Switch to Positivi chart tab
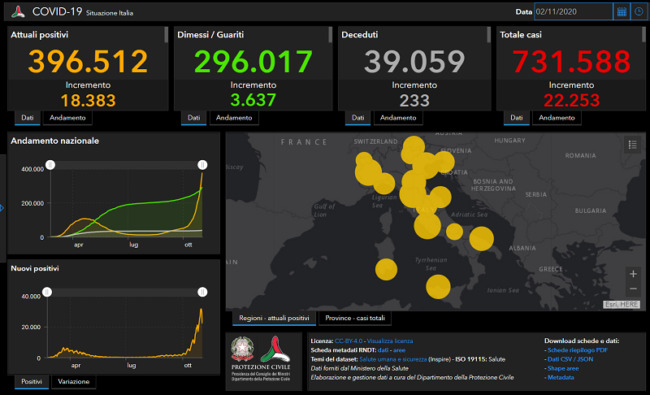Screen dimensions: 650x395 coord(32,382)
